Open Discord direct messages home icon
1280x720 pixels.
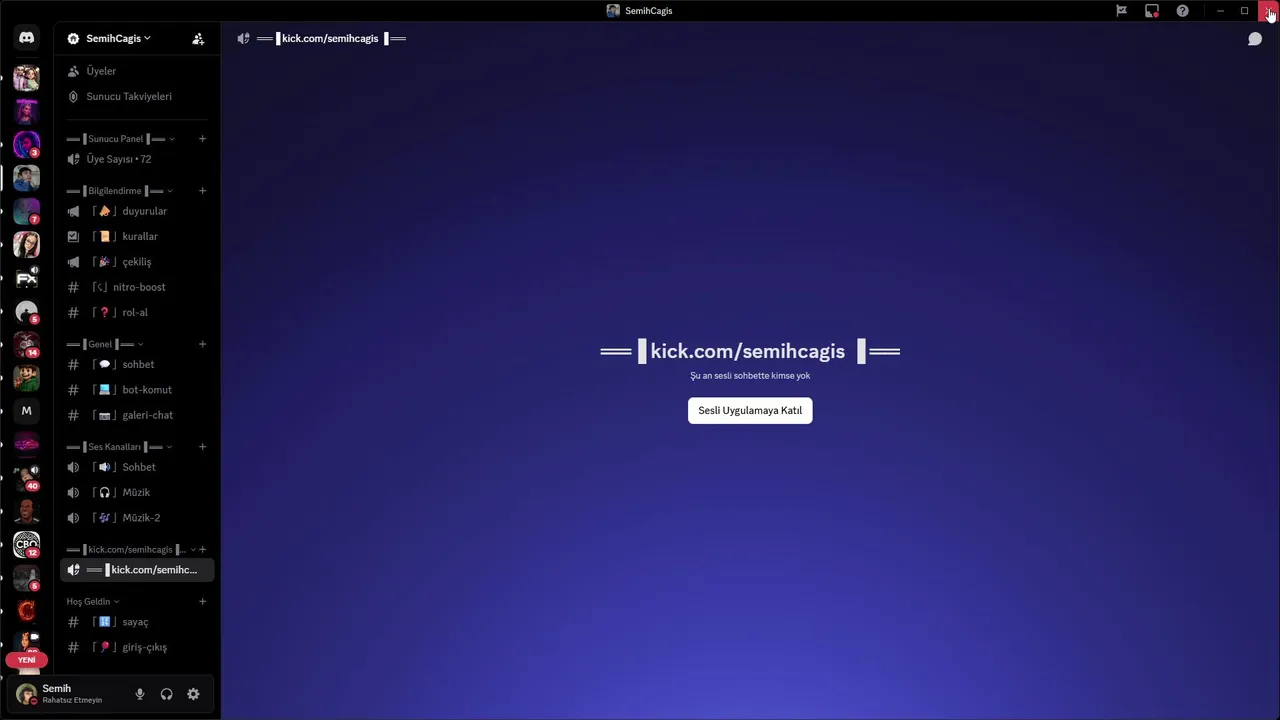tap(27, 38)
